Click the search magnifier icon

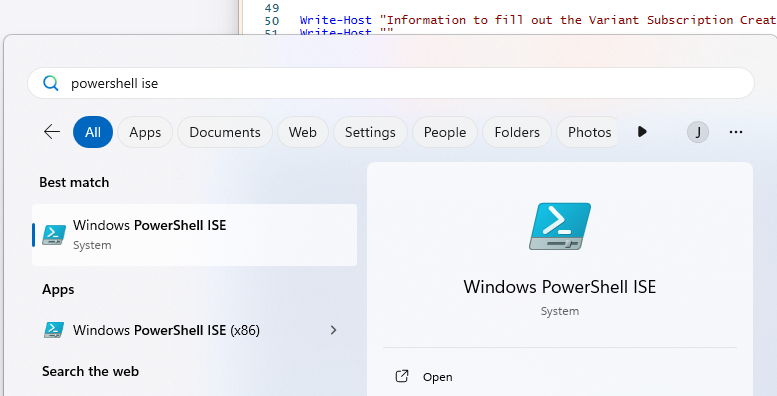pyautogui.click(x=51, y=83)
